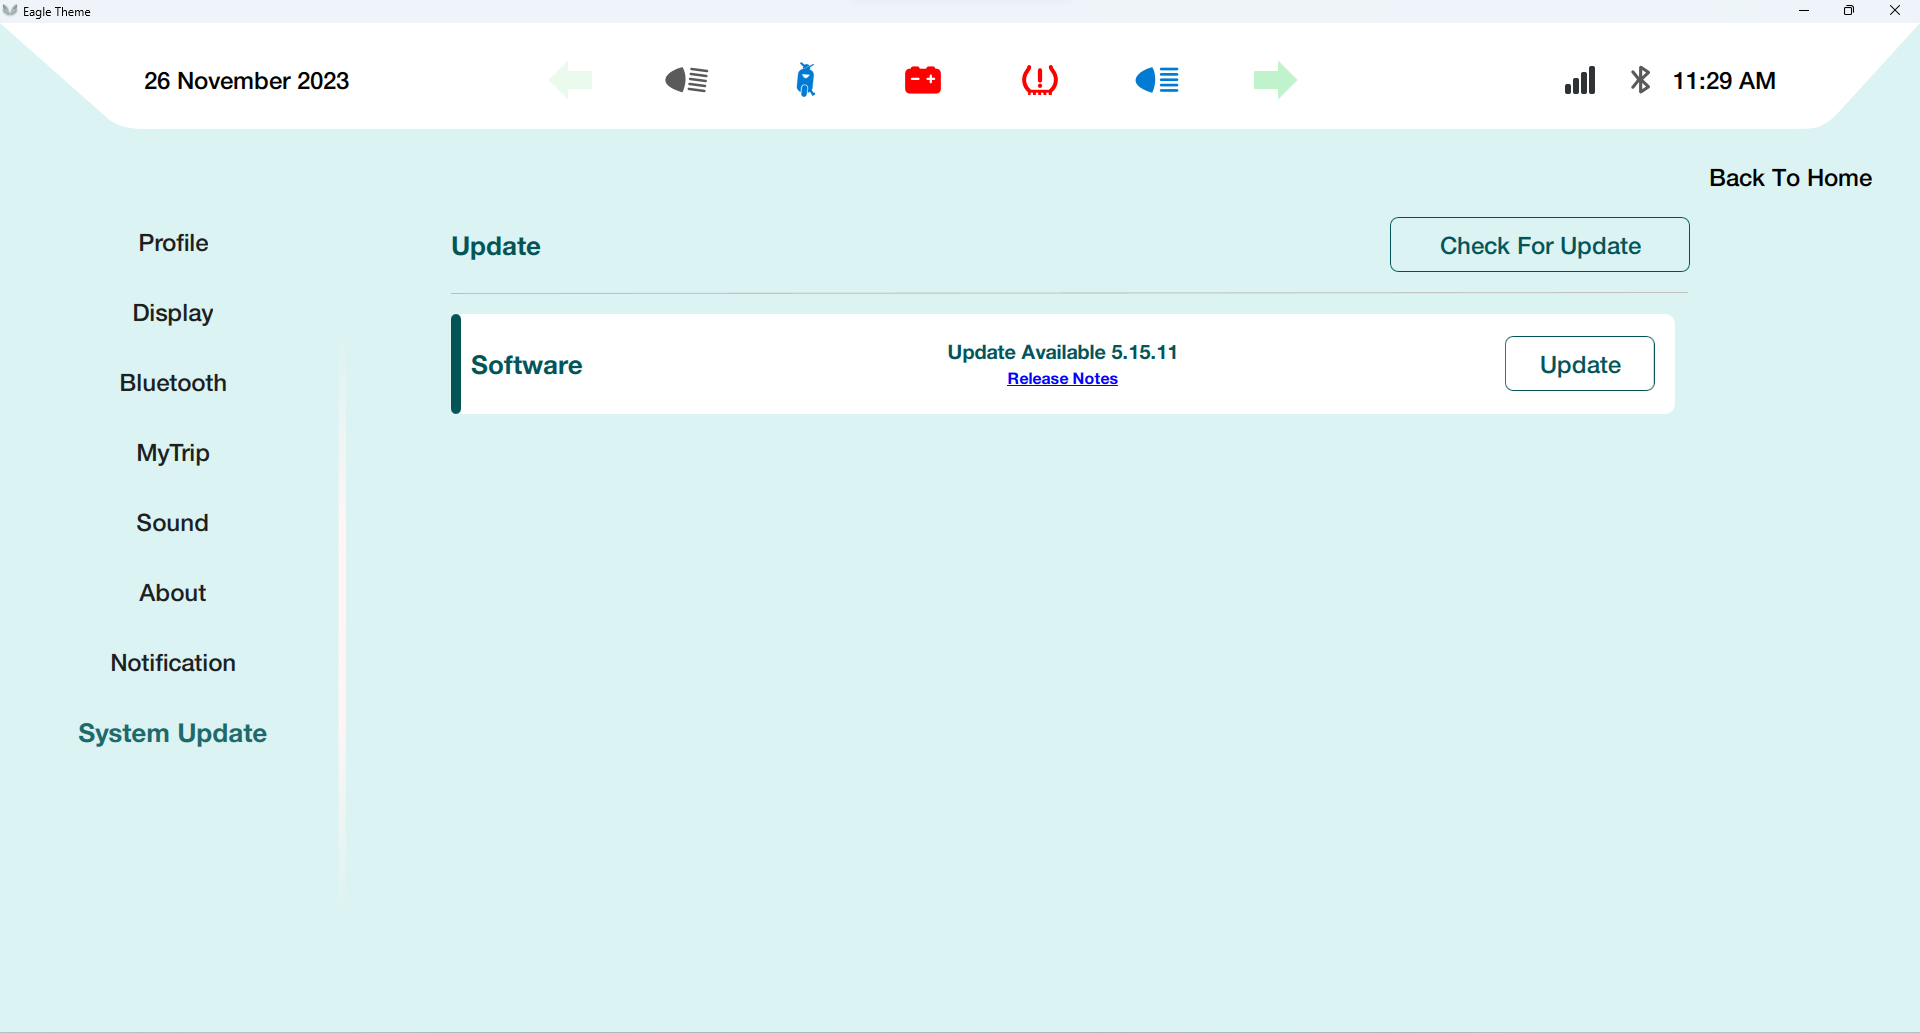This screenshot has width=1920, height=1033.
Task: Open Sound settings from the sidebar
Action: 173,523
